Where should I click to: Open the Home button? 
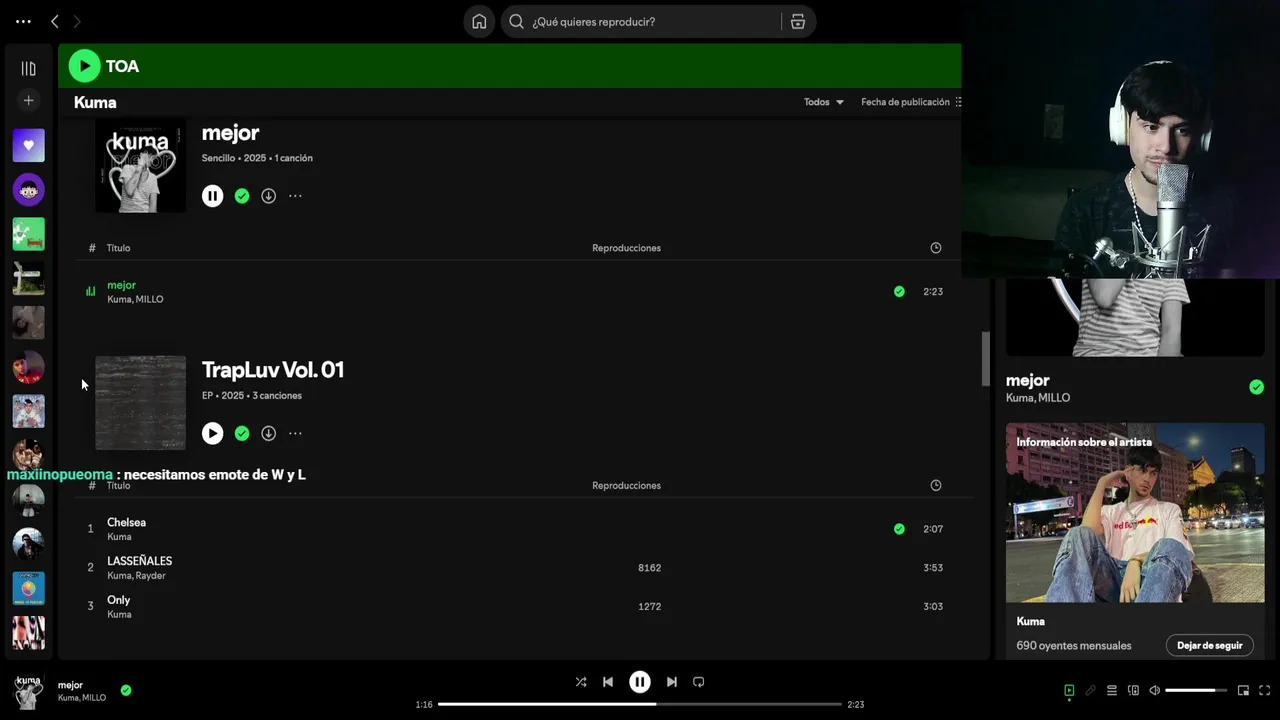coord(479,22)
